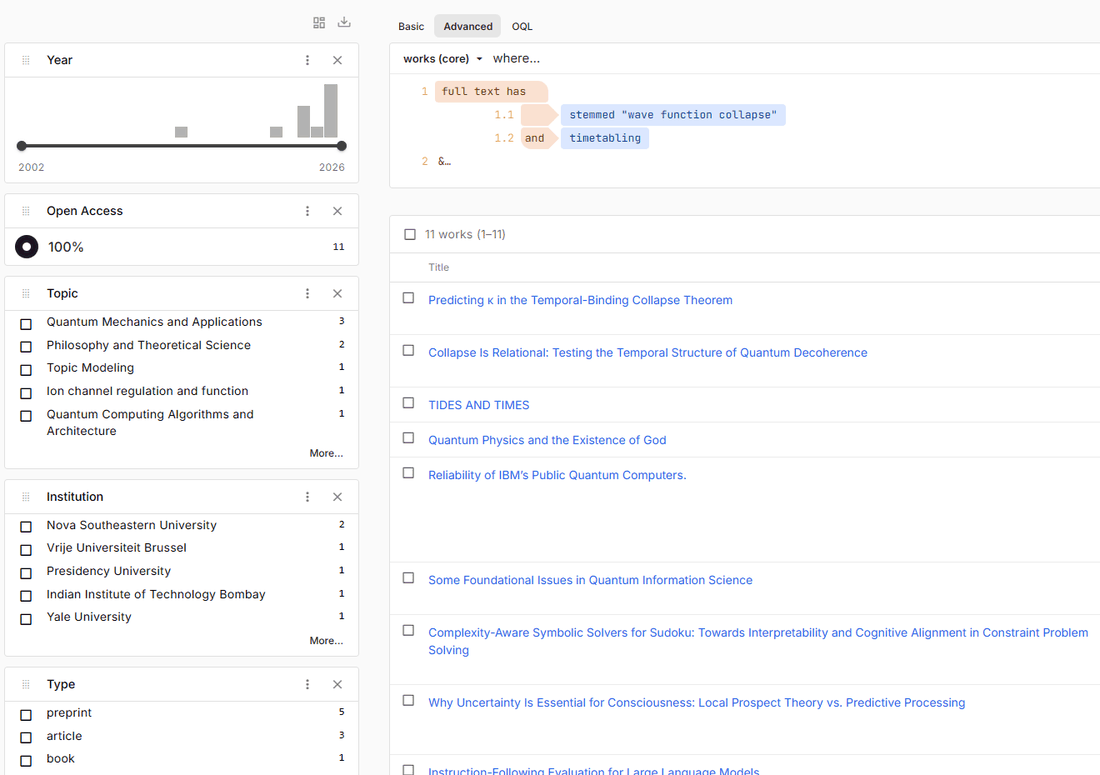The width and height of the screenshot is (1100, 775).
Task: Select all 11 works checkbox
Action: point(410,234)
